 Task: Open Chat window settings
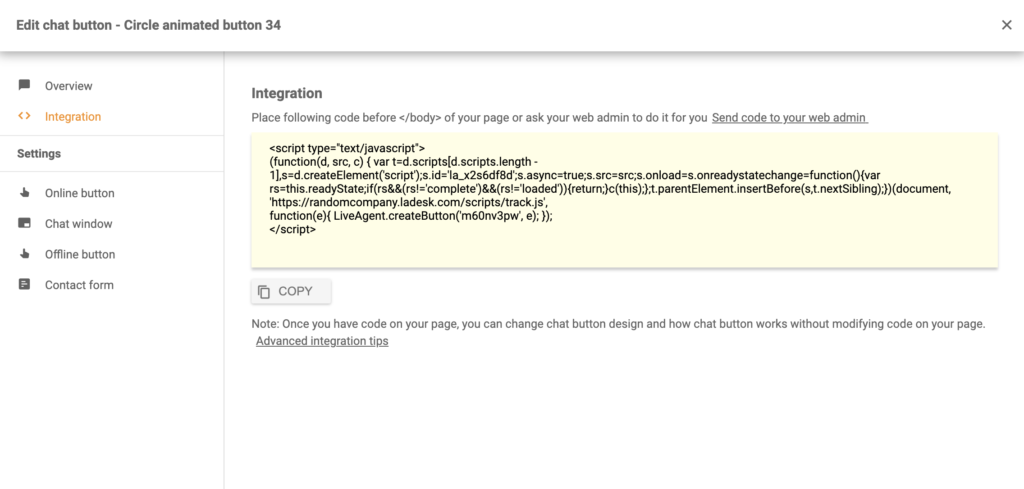[78, 224]
